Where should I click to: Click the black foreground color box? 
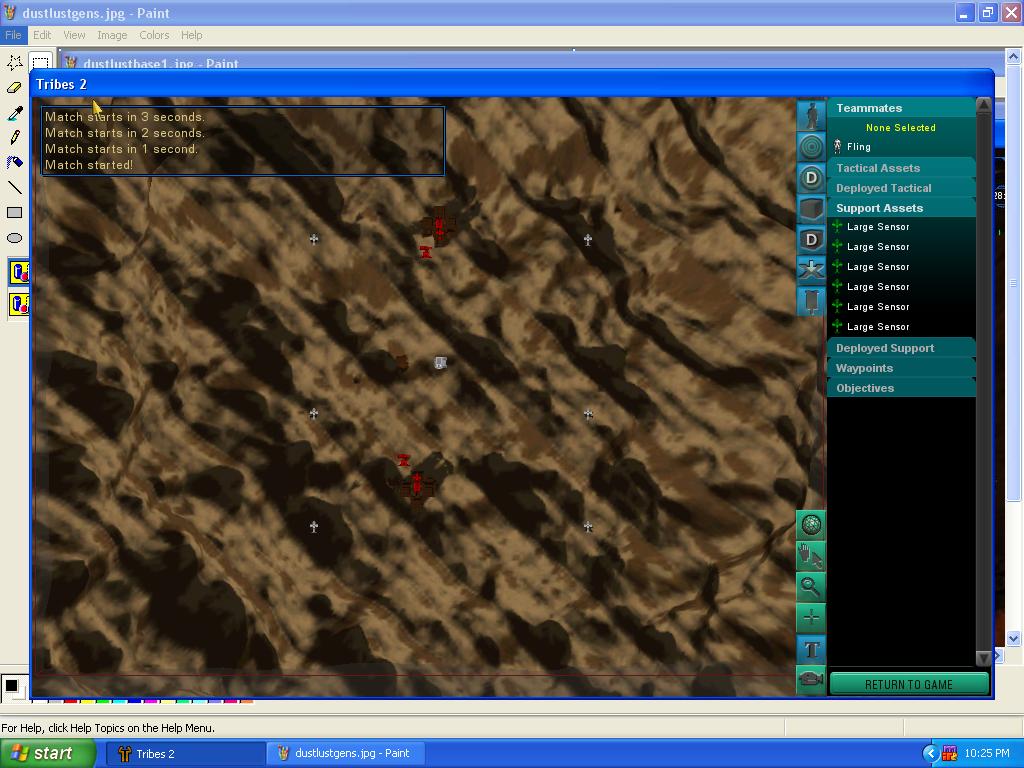pyautogui.click(x=11, y=686)
